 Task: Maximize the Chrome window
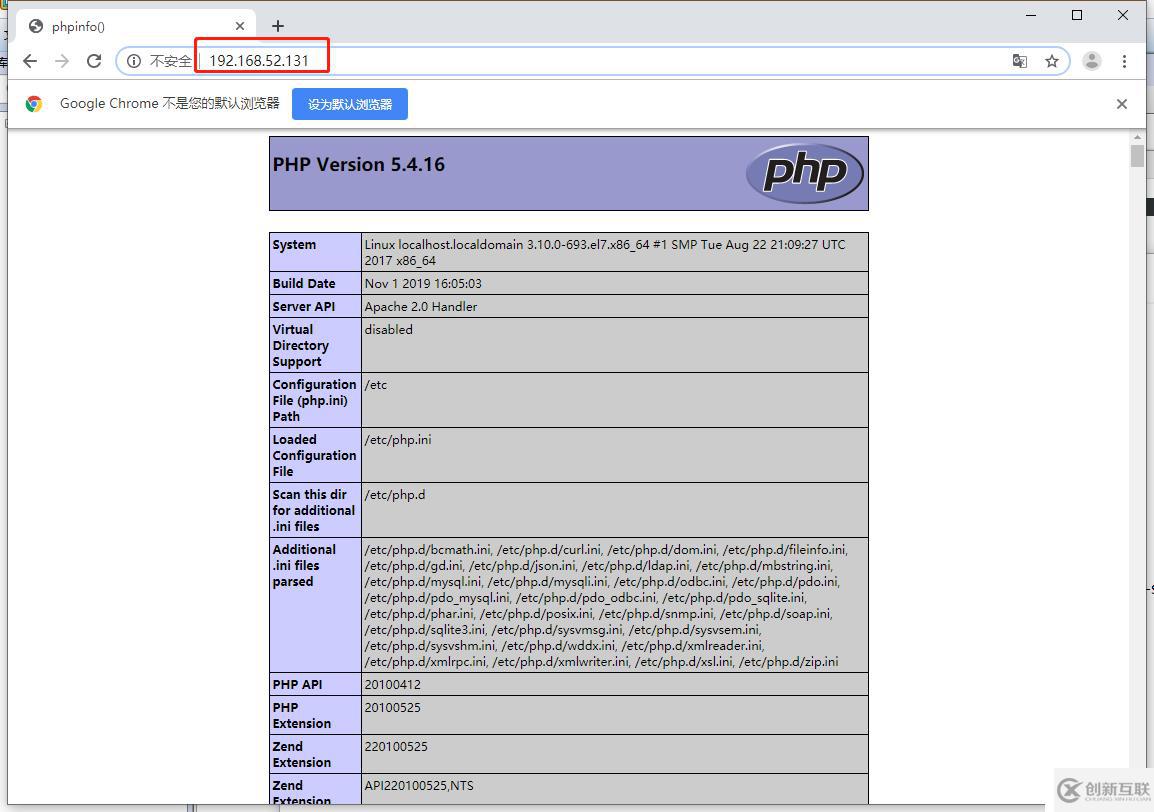tap(1077, 15)
